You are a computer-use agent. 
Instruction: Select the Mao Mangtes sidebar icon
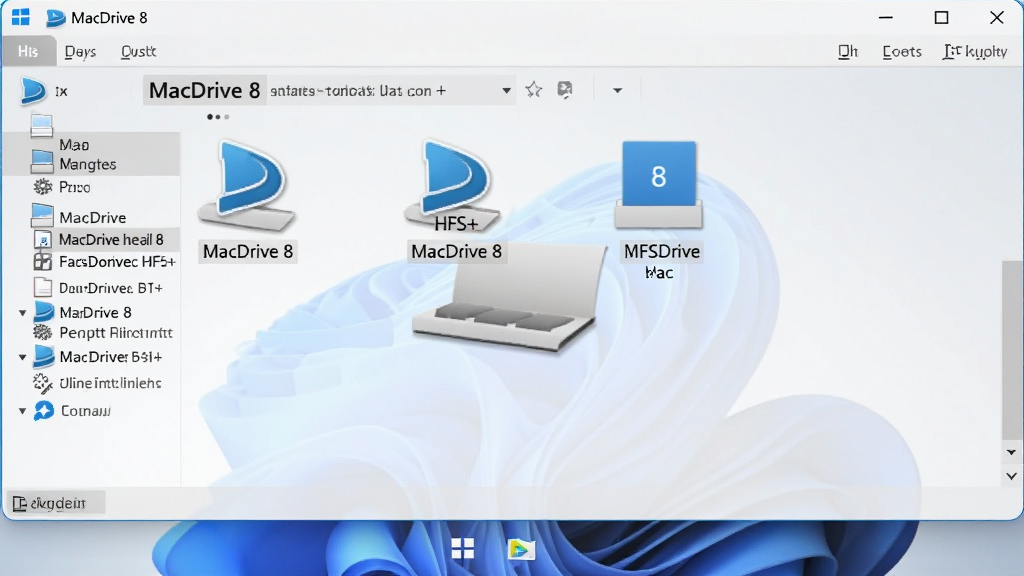click(42, 161)
